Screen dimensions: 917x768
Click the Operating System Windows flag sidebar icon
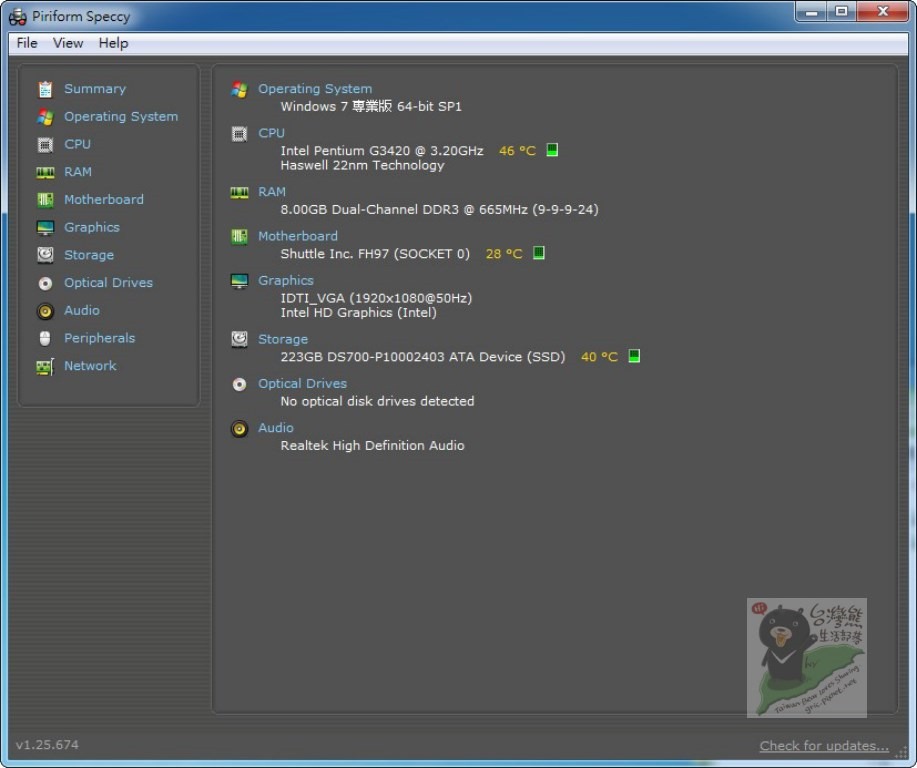pyautogui.click(x=45, y=117)
